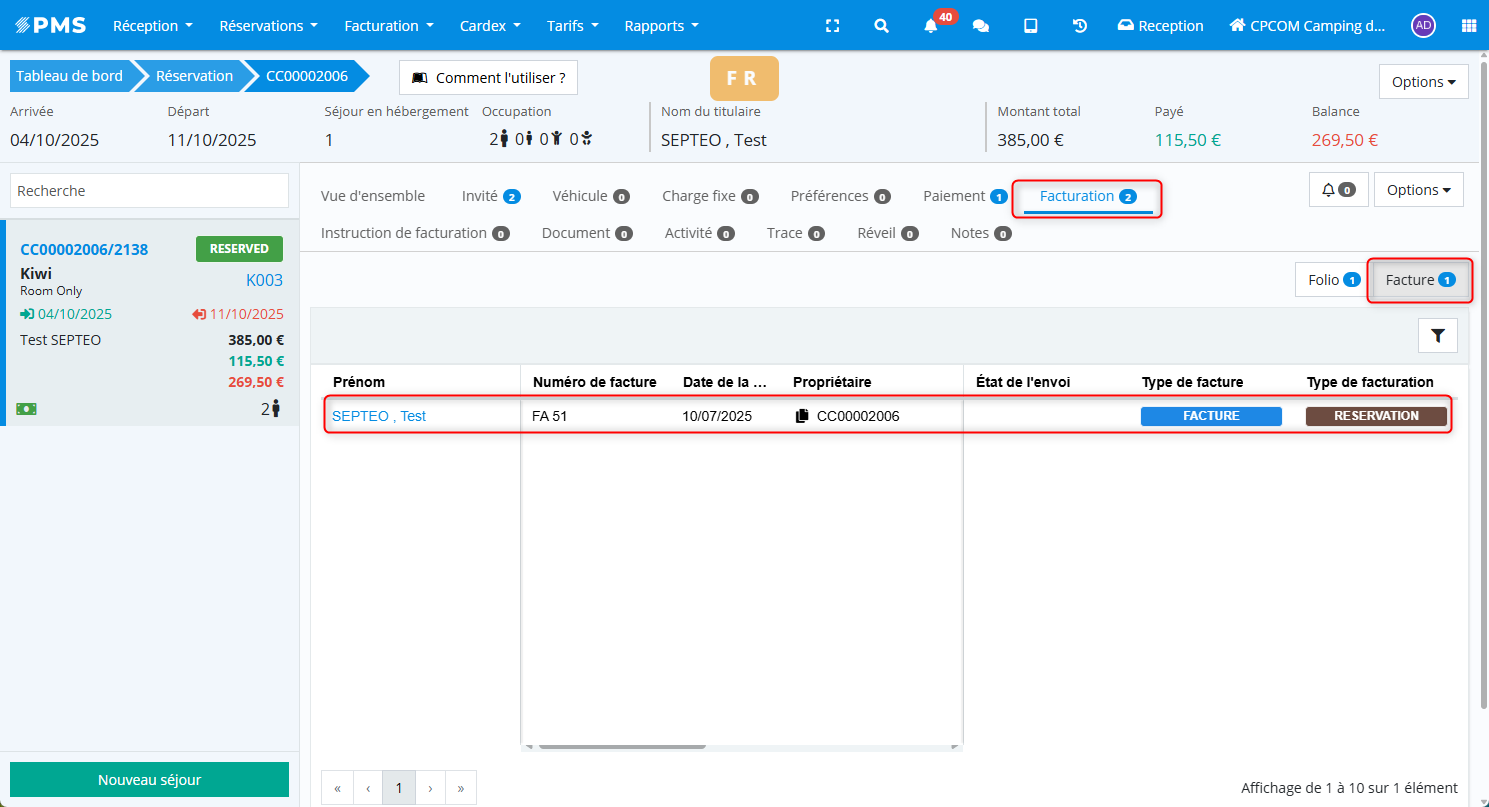Open the search magnifier icon
The height and width of the screenshot is (807, 1489).
point(881,26)
